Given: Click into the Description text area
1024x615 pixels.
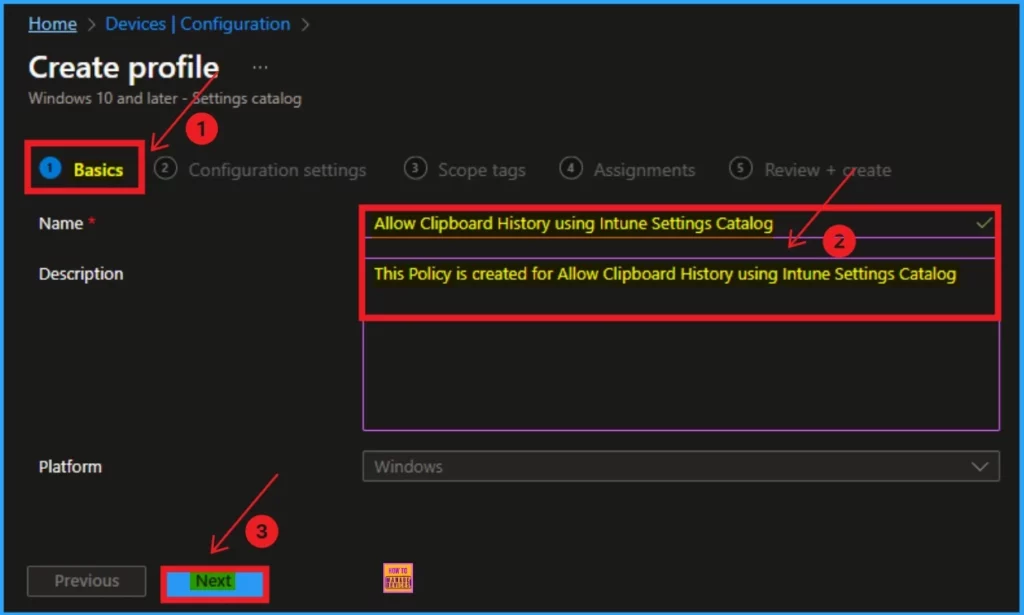Looking at the screenshot, I should click(681, 344).
